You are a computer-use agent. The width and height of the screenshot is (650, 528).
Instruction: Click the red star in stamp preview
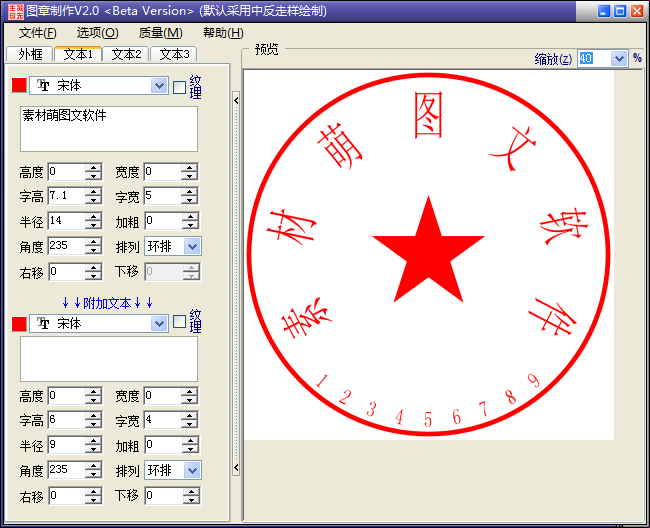click(x=428, y=251)
